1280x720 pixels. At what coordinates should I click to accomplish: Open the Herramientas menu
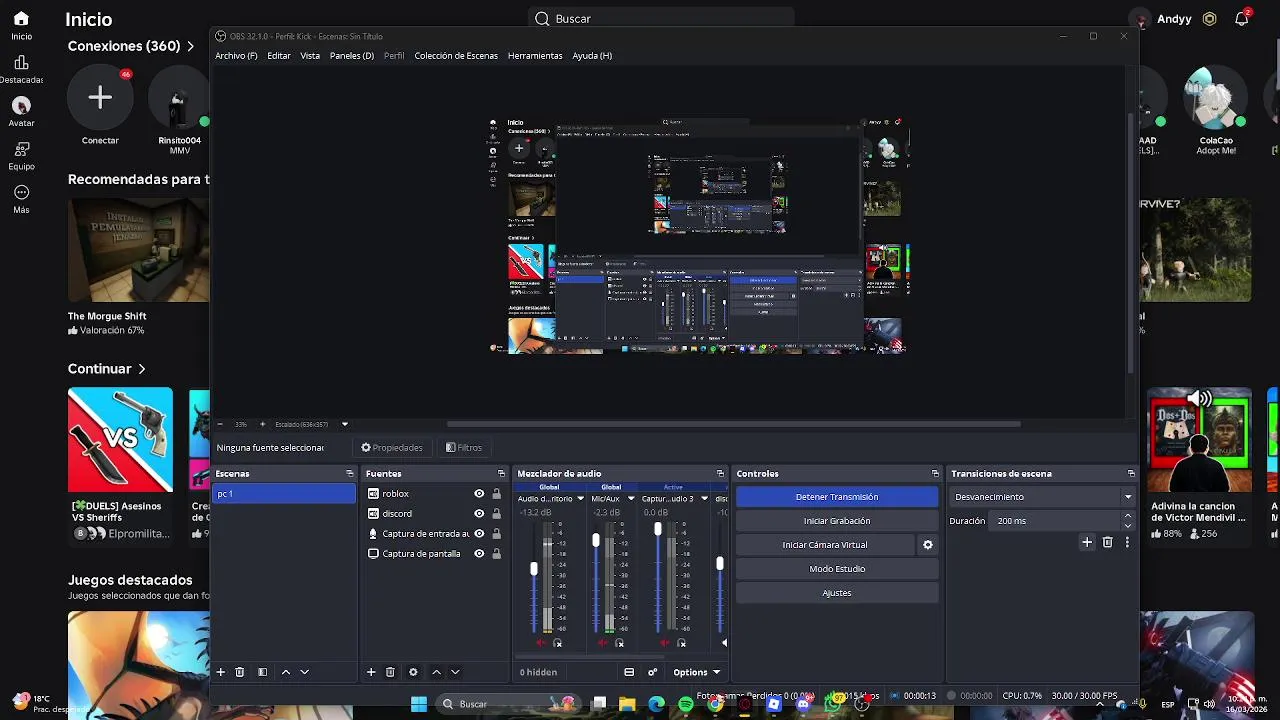[x=535, y=56]
